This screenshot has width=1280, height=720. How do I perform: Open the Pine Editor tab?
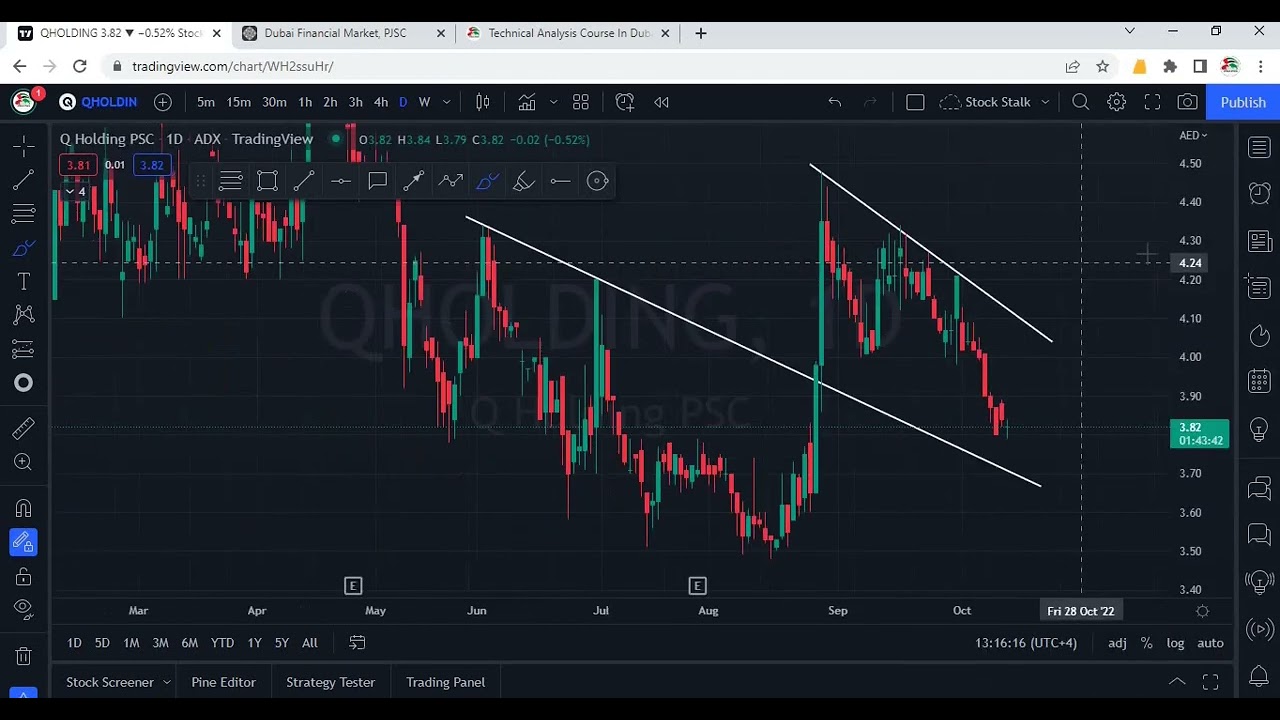224,682
